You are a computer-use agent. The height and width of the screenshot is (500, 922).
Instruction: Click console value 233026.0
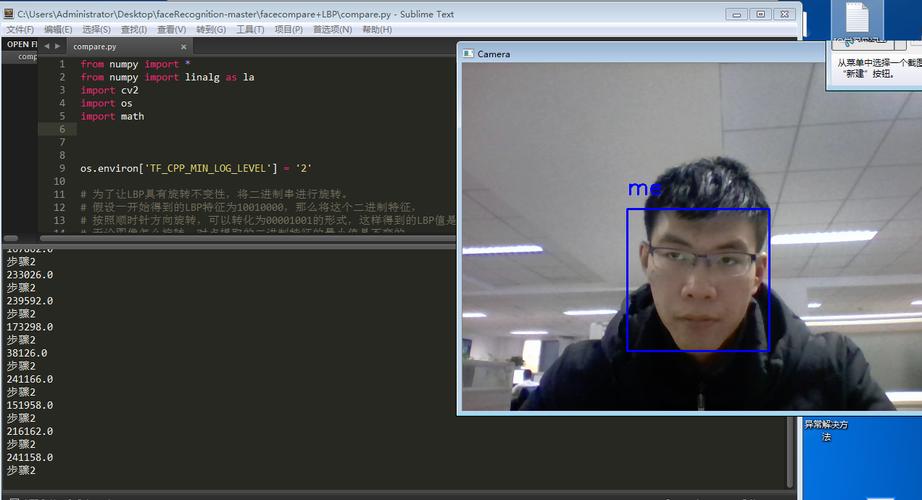coord(30,275)
